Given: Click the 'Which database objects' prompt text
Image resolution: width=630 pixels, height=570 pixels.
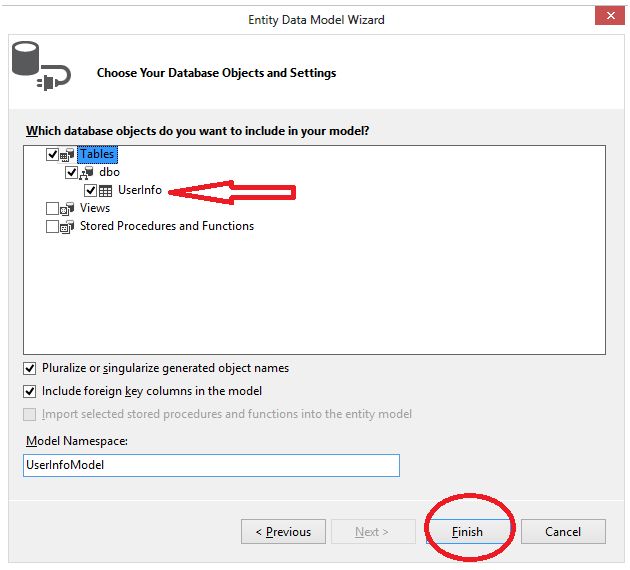Looking at the screenshot, I should [198, 131].
